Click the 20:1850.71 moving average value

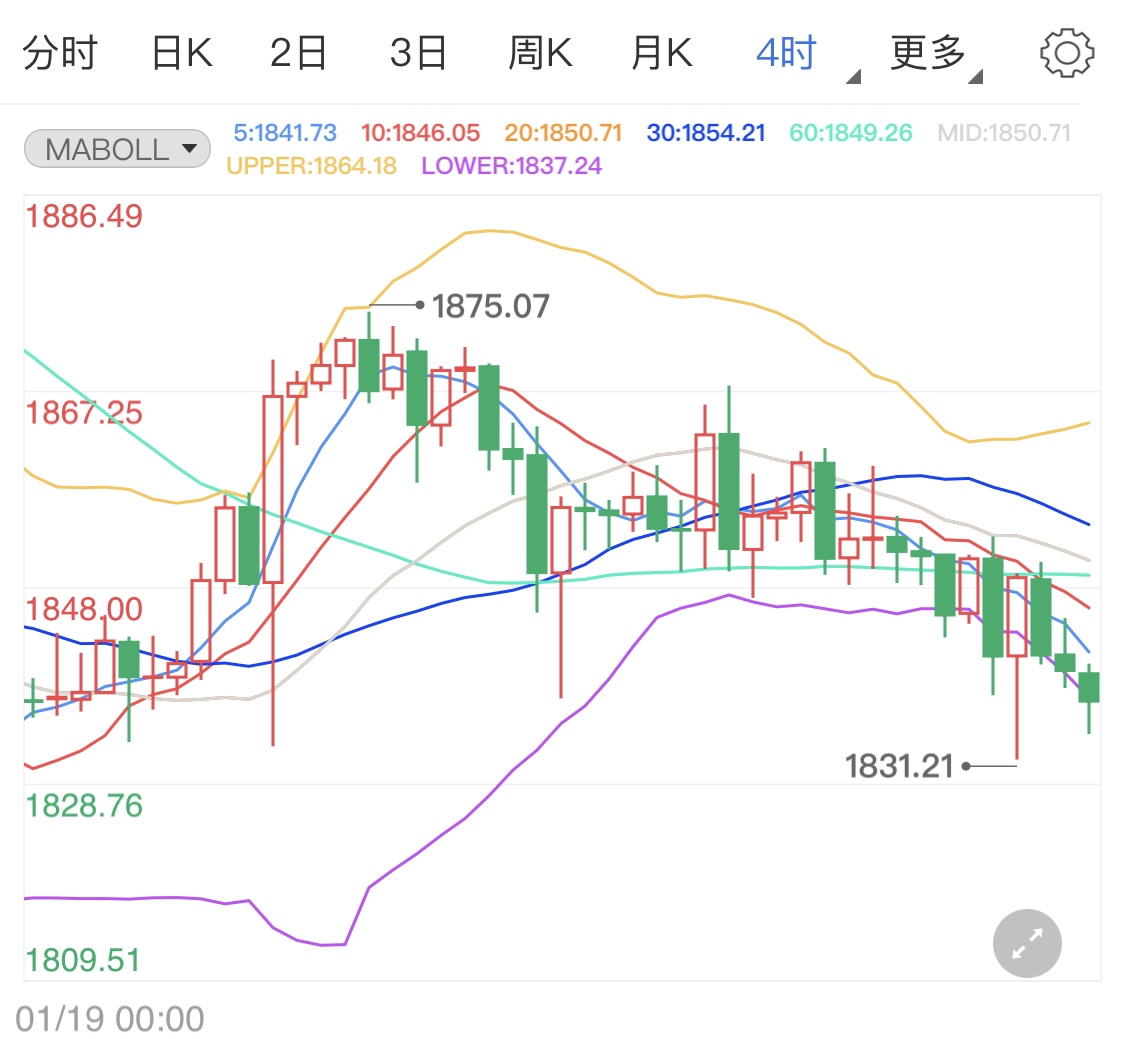click(563, 133)
